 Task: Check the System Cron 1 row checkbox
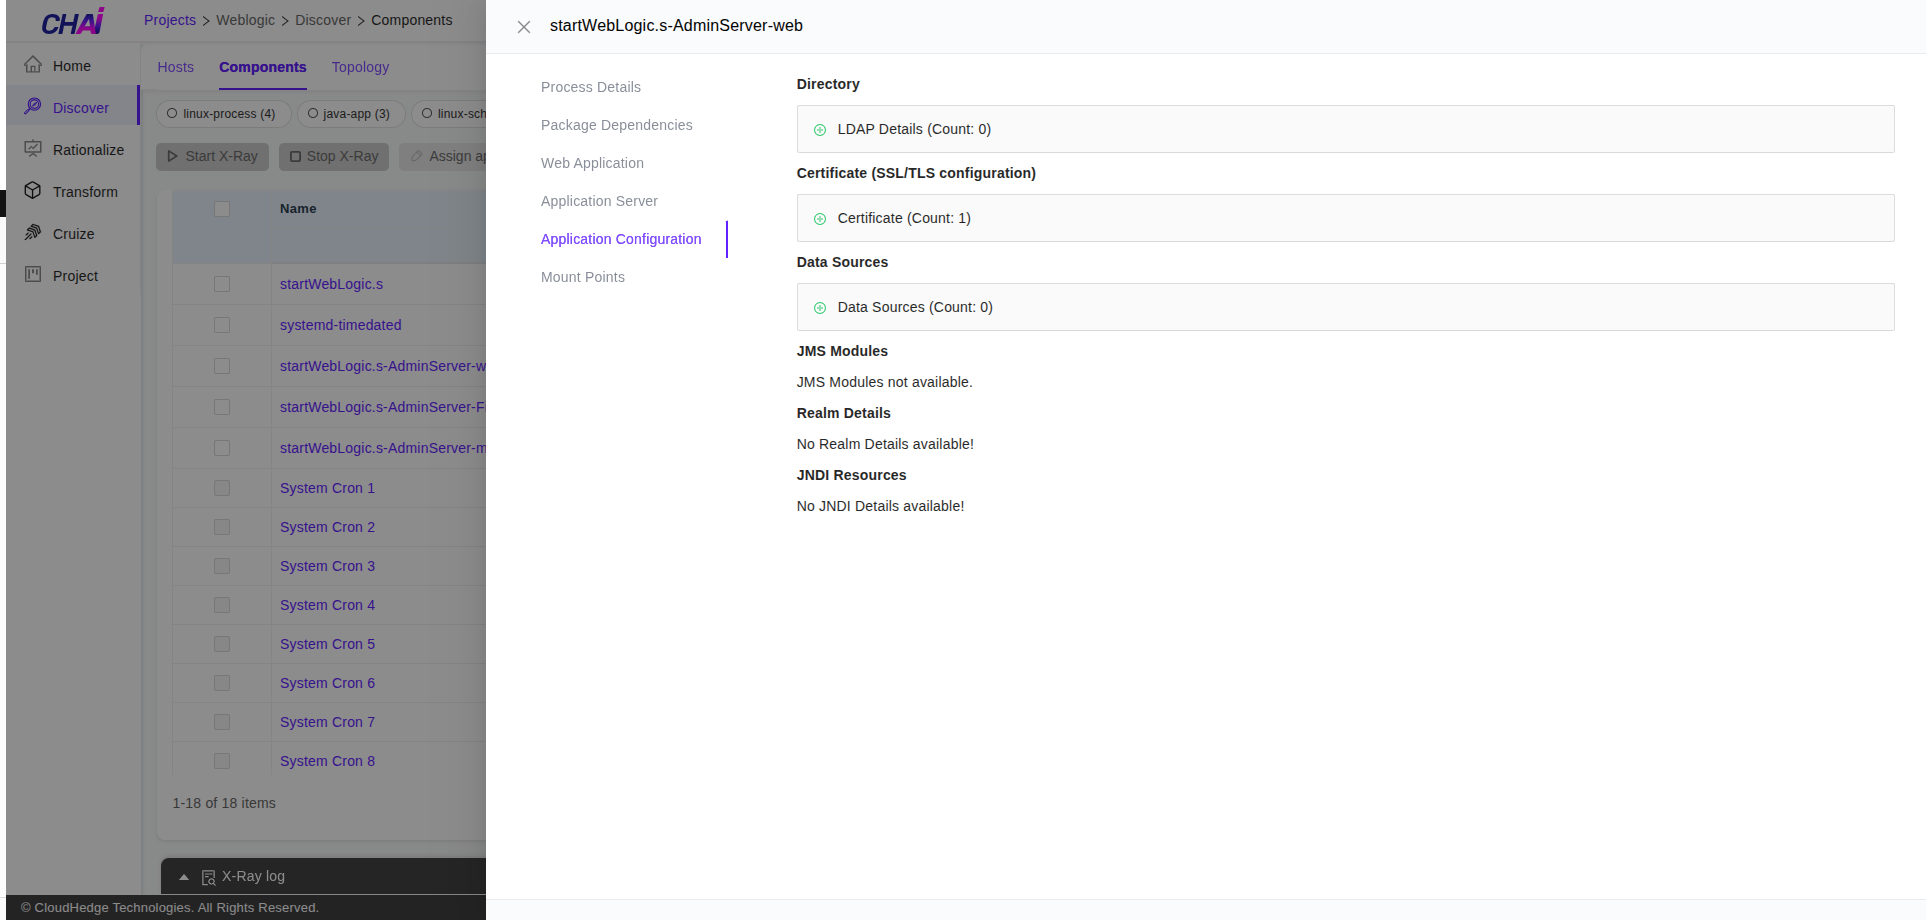point(221,488)
